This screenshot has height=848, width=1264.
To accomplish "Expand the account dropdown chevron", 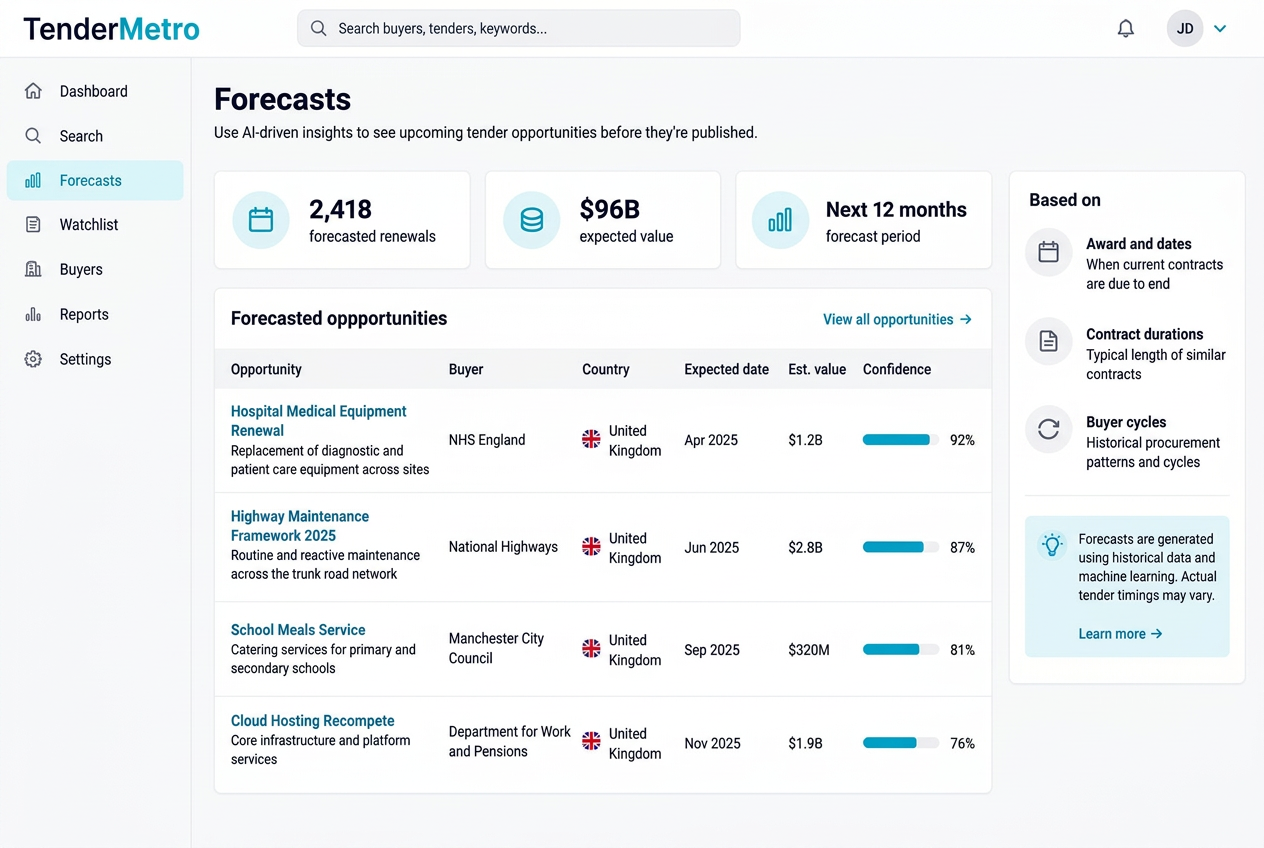I will (x=1220, y=29).
